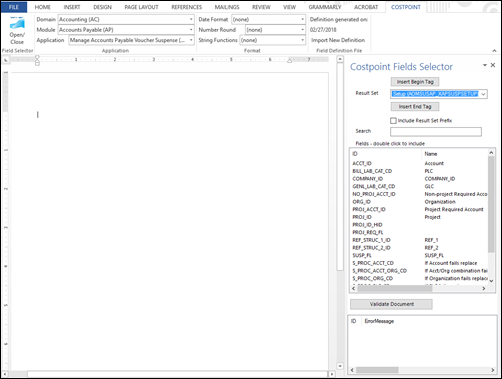Screen dimensions: 502x379
Task: Click in the Search field
Action: coord(436,132)
